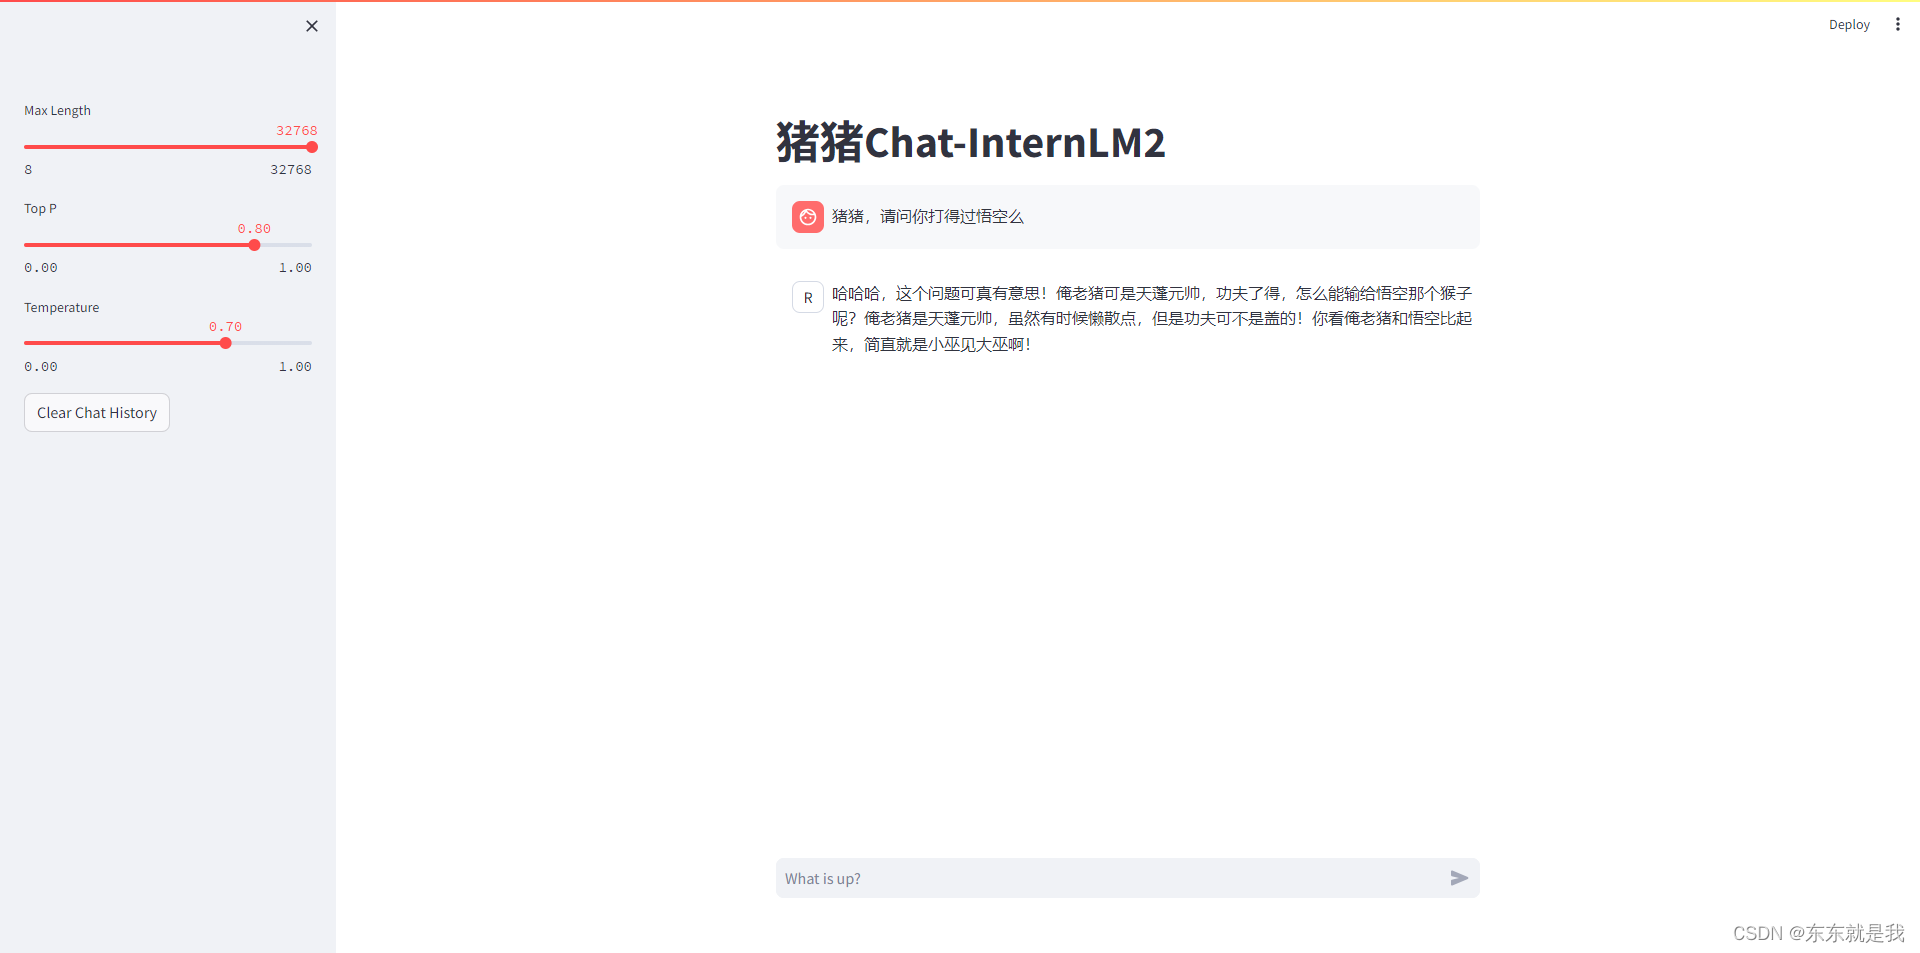
Task: Click the Top P slider handle
Action: (254, 245)
